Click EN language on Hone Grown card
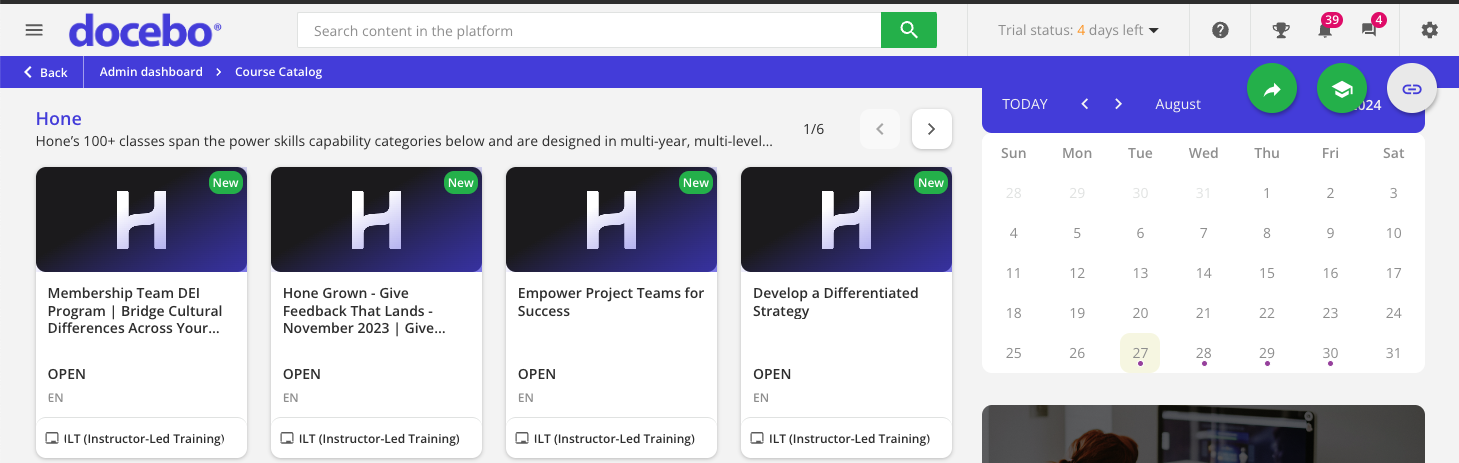Image resolution: width=1459 pixels, height=463 pixels. click(291, 397)
